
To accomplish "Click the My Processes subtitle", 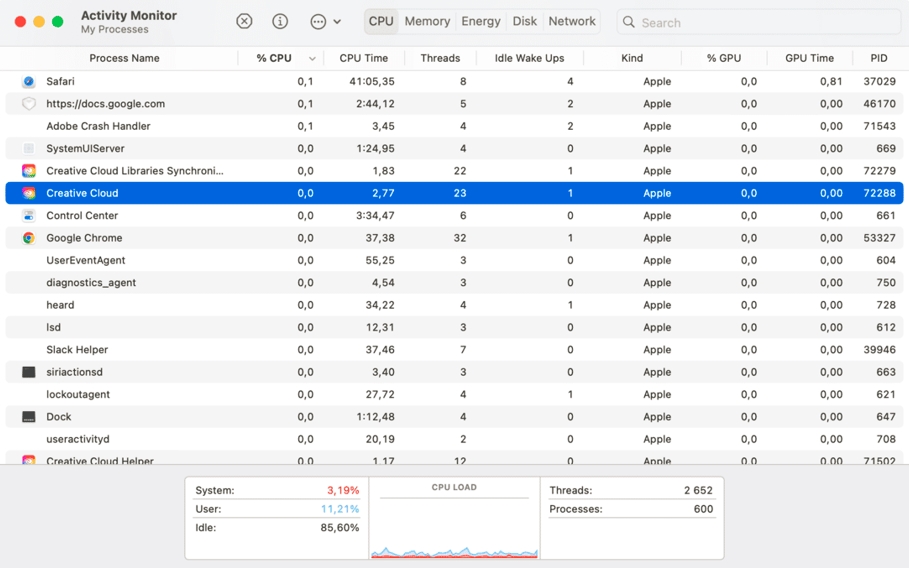I will click(114, 30).
